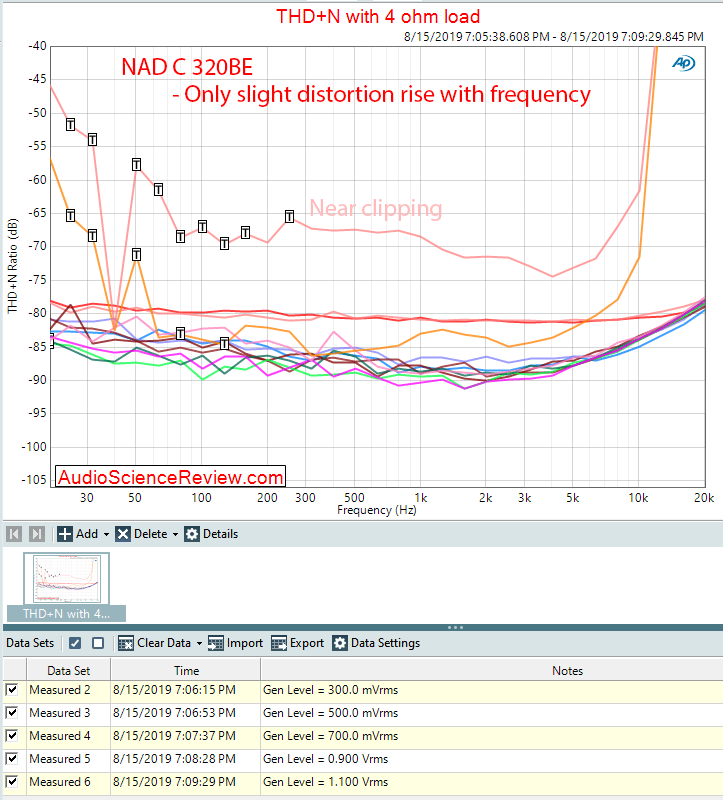Check all data sets checkbox
The image size is (723, 800).
pyautogui.click(x=75, y=643)
